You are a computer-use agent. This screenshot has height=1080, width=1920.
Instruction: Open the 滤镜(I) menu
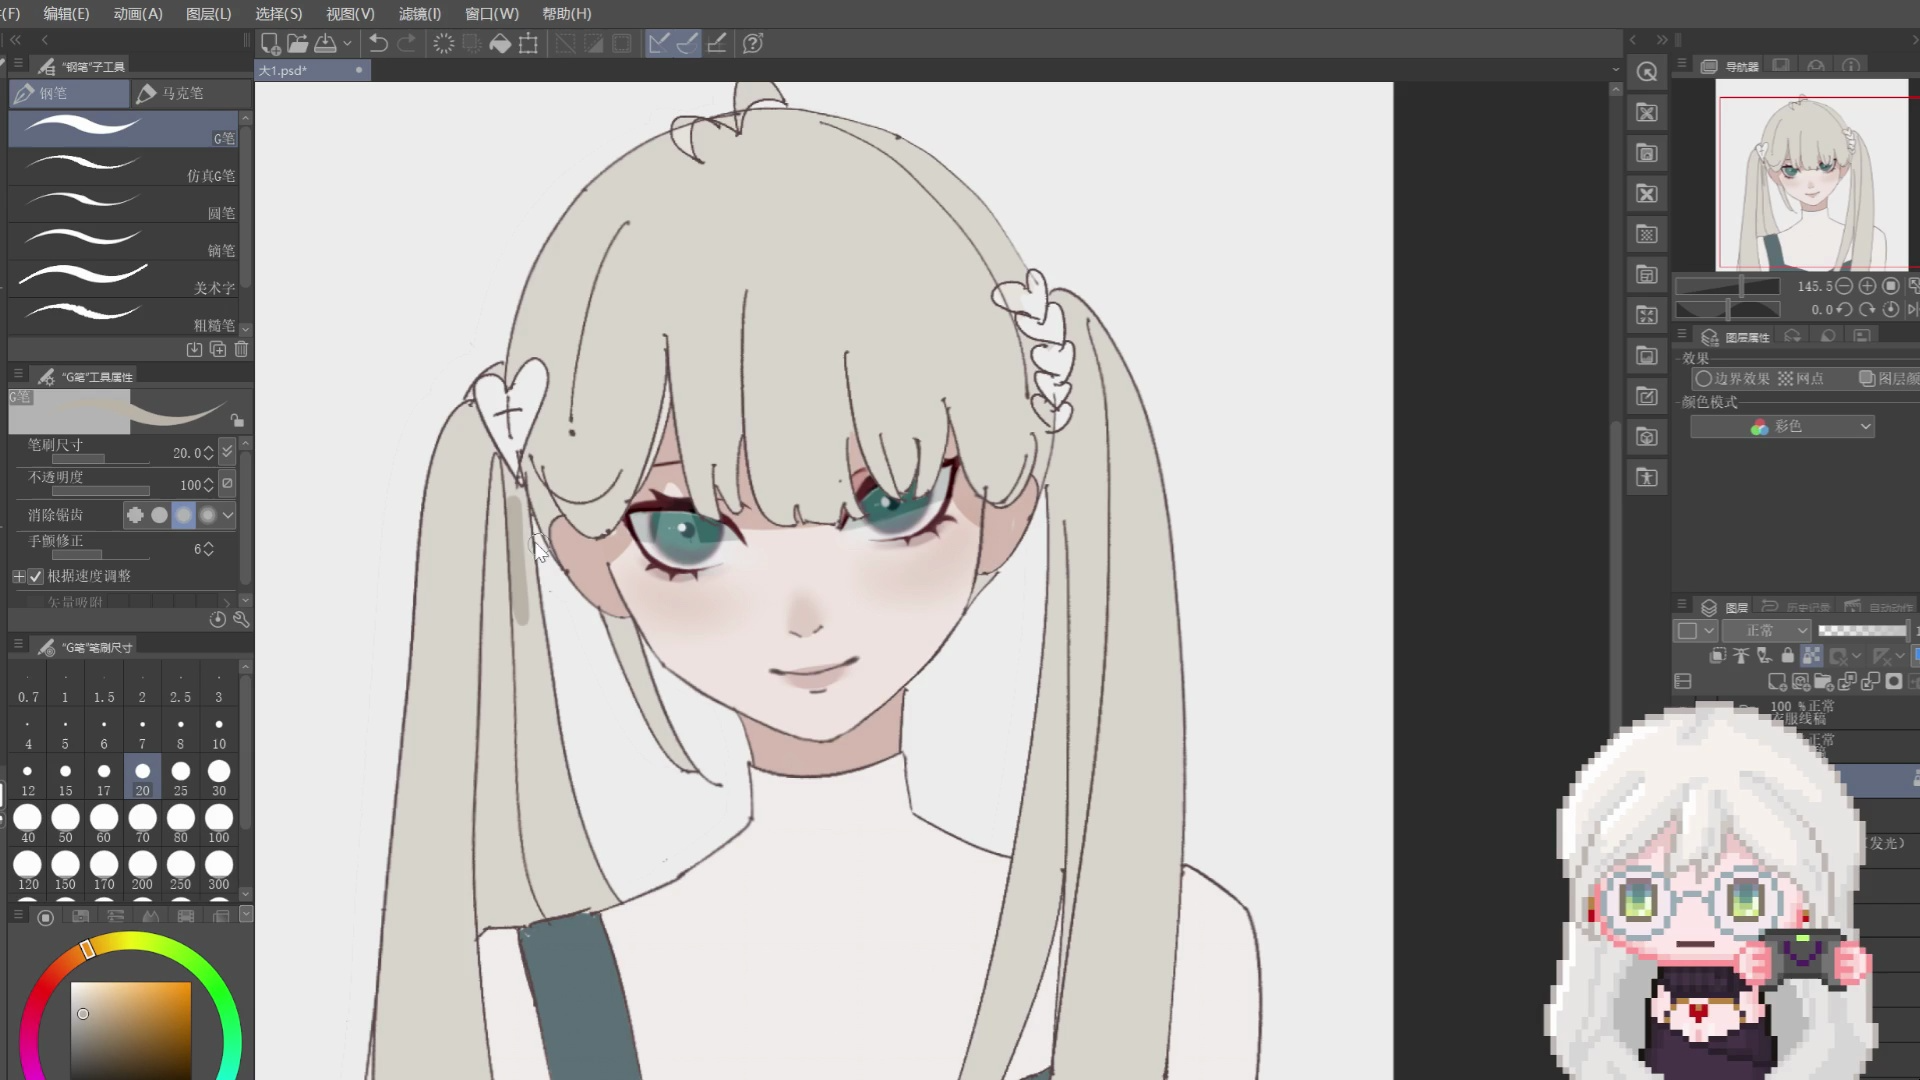(x=419, y=14)
